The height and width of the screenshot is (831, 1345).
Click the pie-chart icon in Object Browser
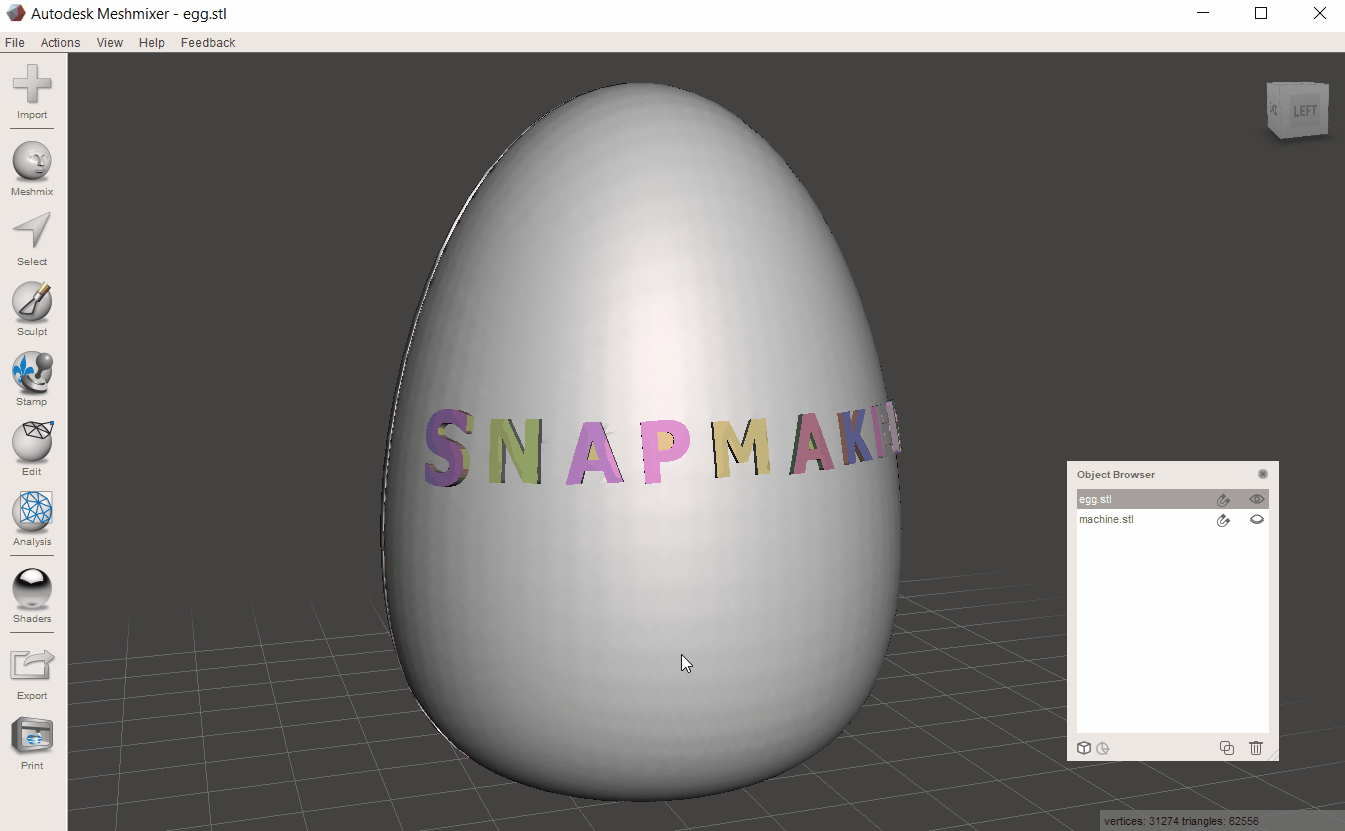[1103, 748]
